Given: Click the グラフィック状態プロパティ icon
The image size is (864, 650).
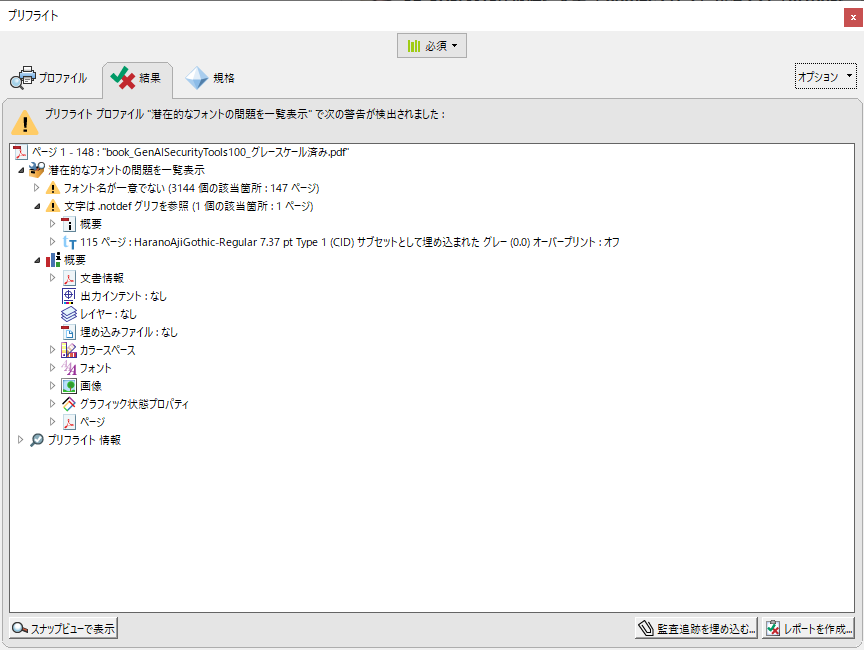Looking at the screenshot, I should pos(69,404).
